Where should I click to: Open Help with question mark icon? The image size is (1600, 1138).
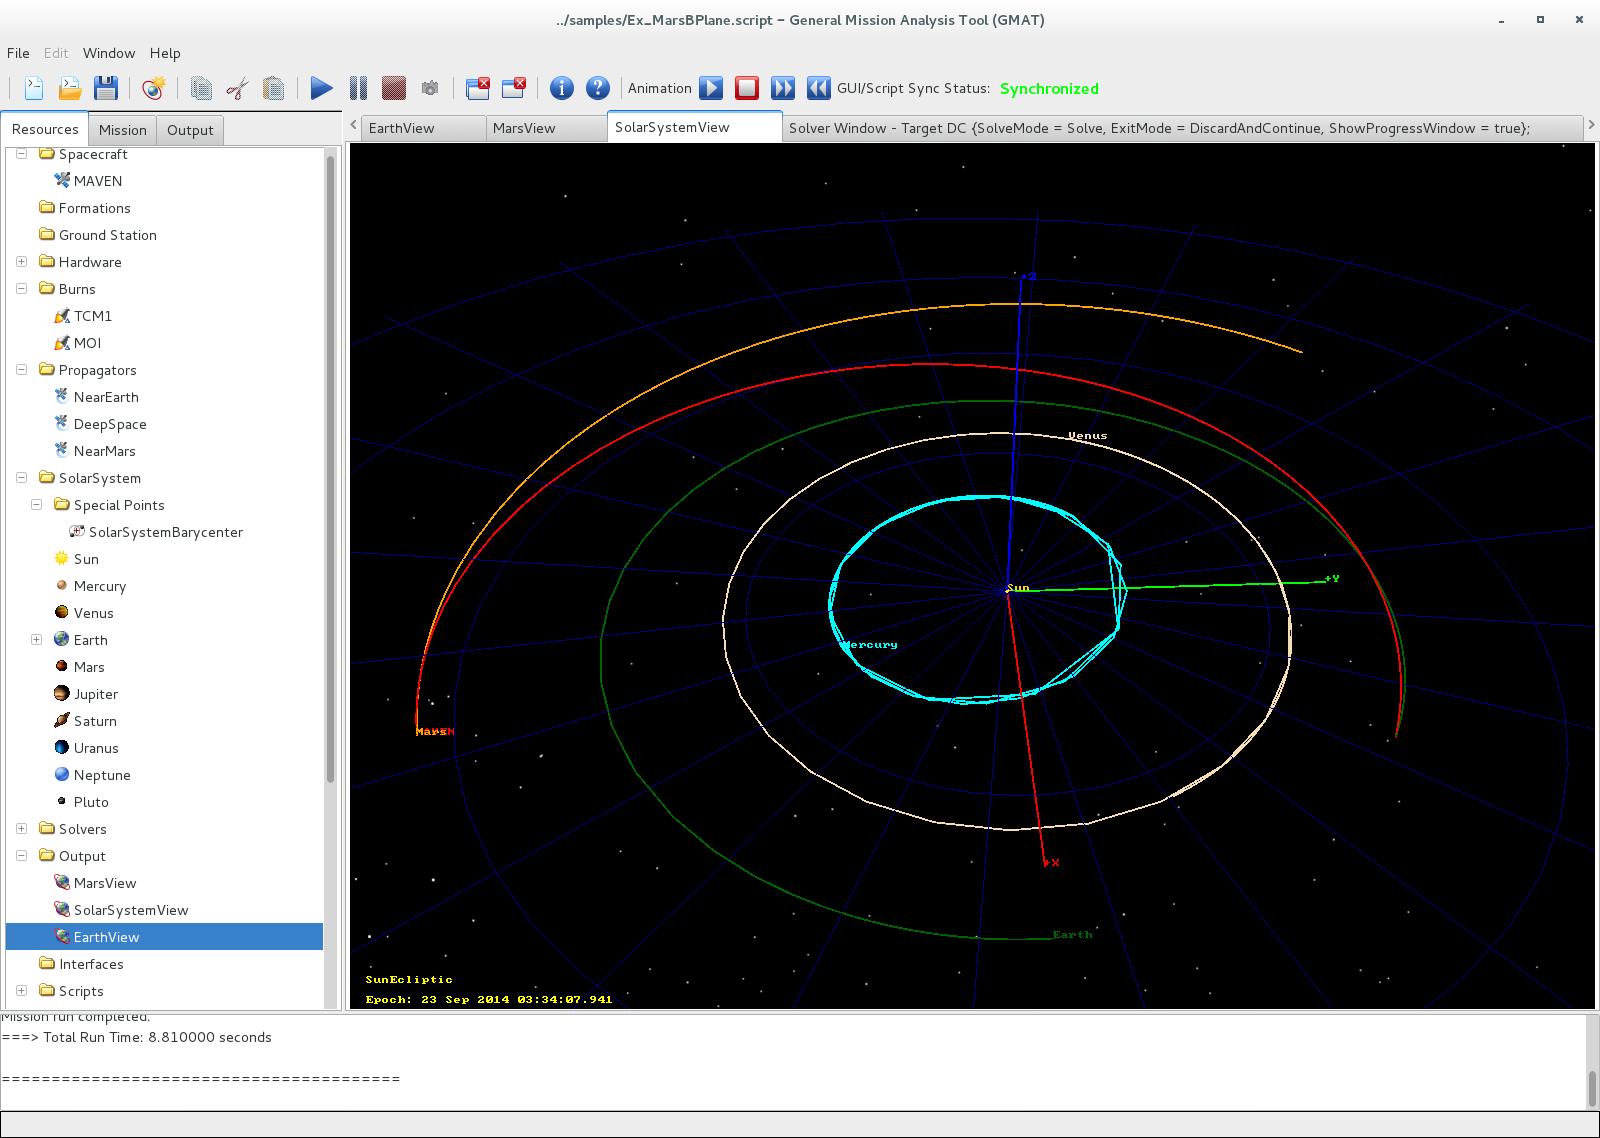(598, 88)
